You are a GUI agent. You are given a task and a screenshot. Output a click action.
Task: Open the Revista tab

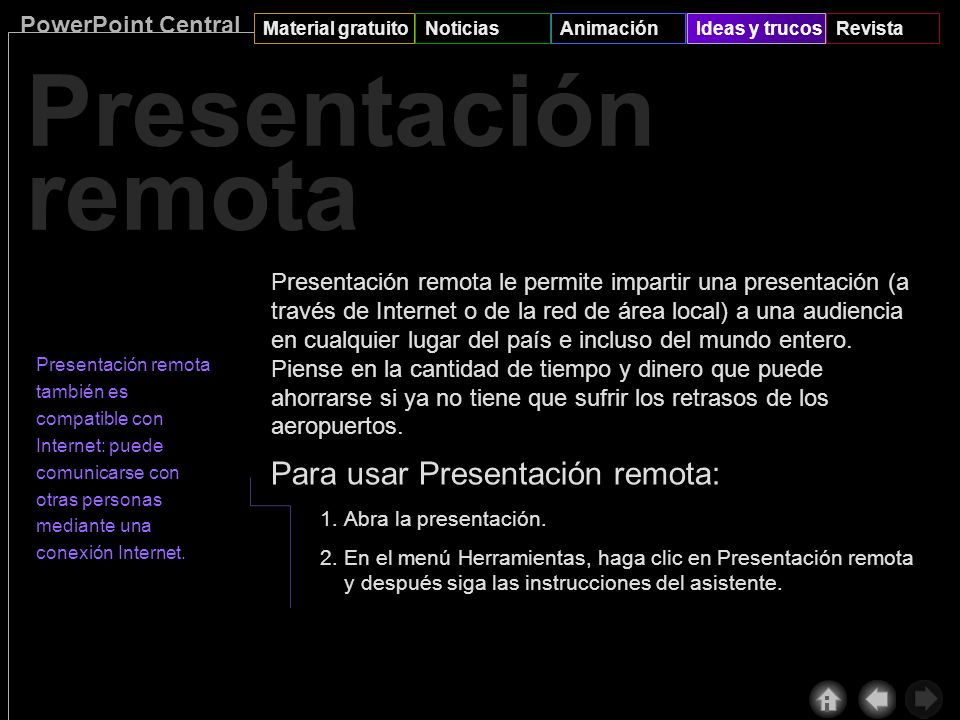pyautogui.click(x=883, y=28)
